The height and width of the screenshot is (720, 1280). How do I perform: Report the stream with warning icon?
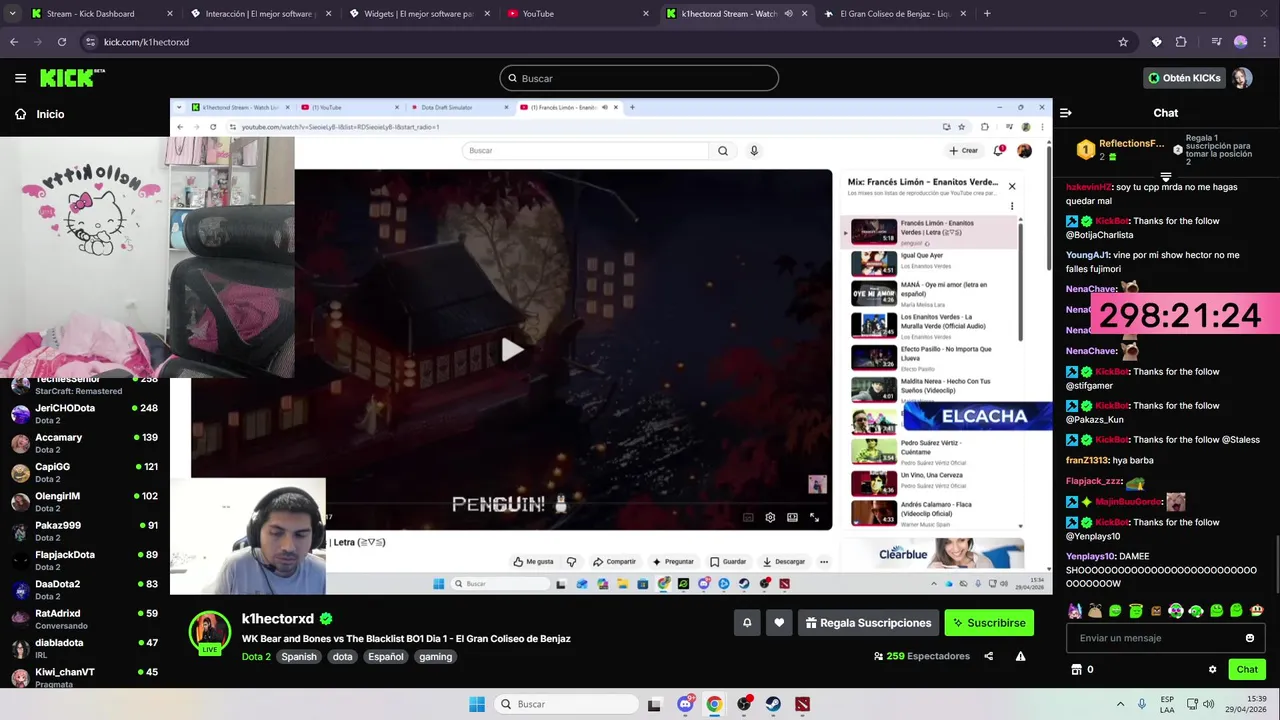pos(1020,656)
